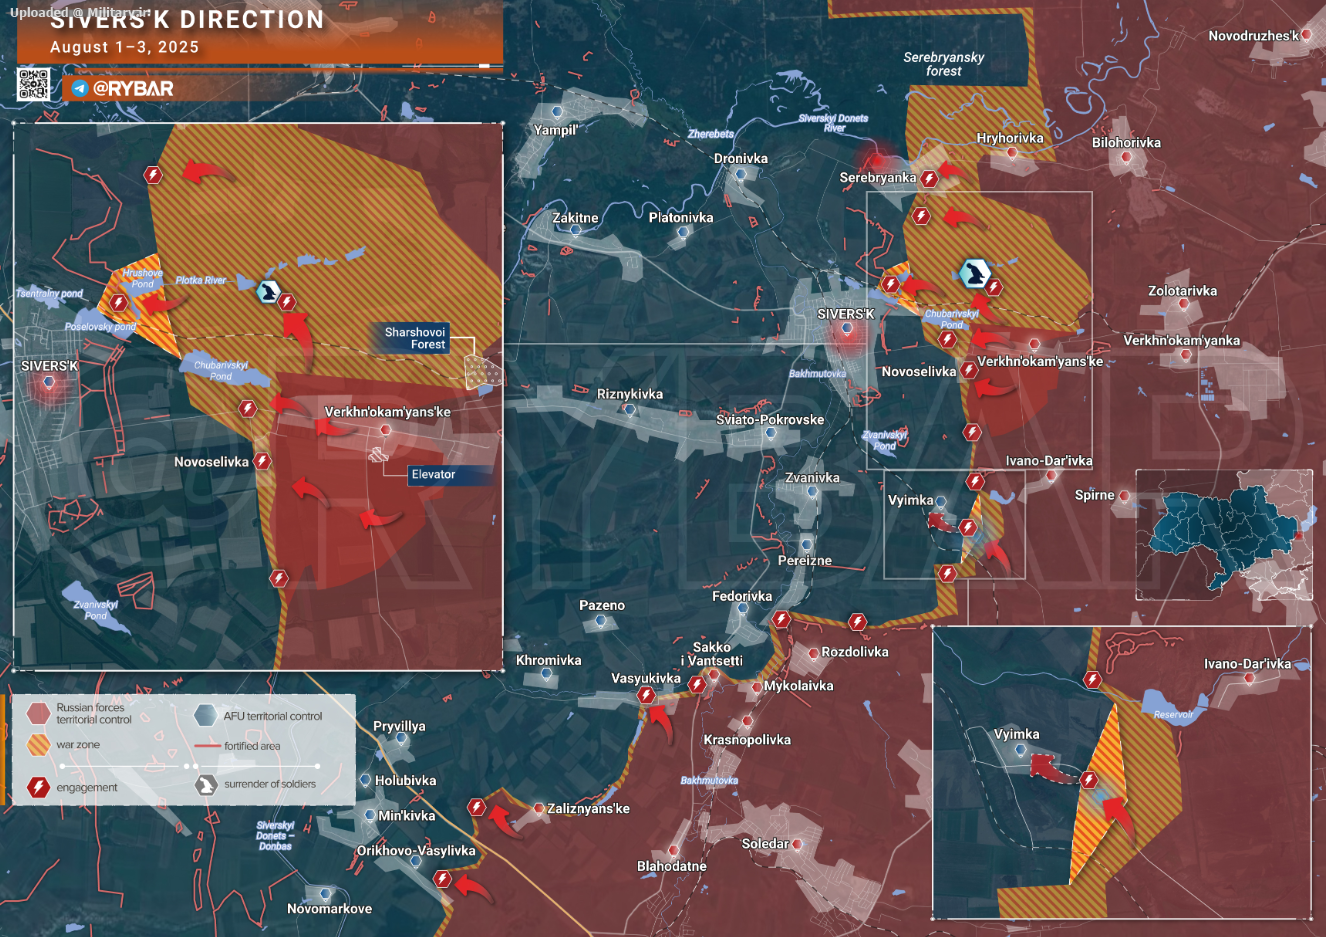Select the Sviato-Pokrovske town label
Viewport: 1326px width, 937px height.
(770, 420)
